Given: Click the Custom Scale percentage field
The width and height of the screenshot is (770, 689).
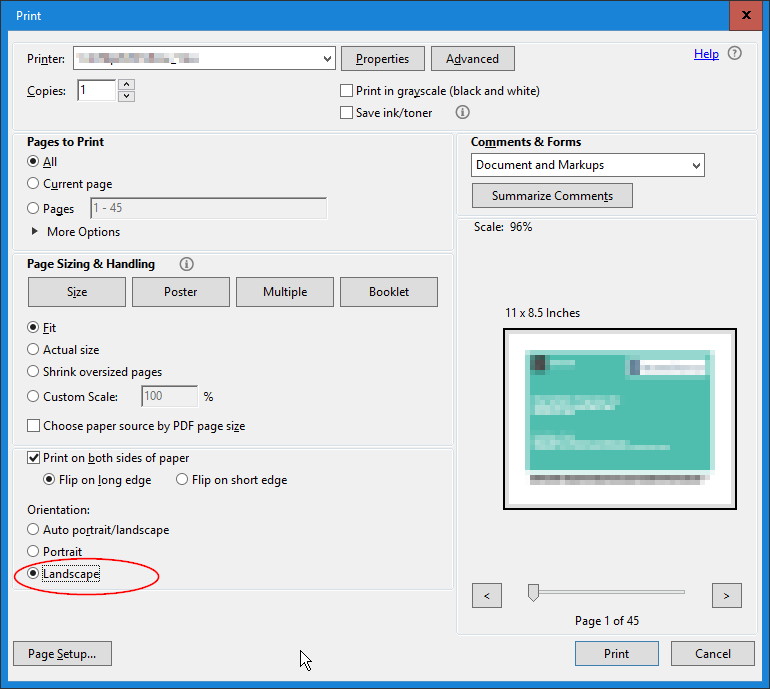Looking at the screenshot, I should (170, 396).
